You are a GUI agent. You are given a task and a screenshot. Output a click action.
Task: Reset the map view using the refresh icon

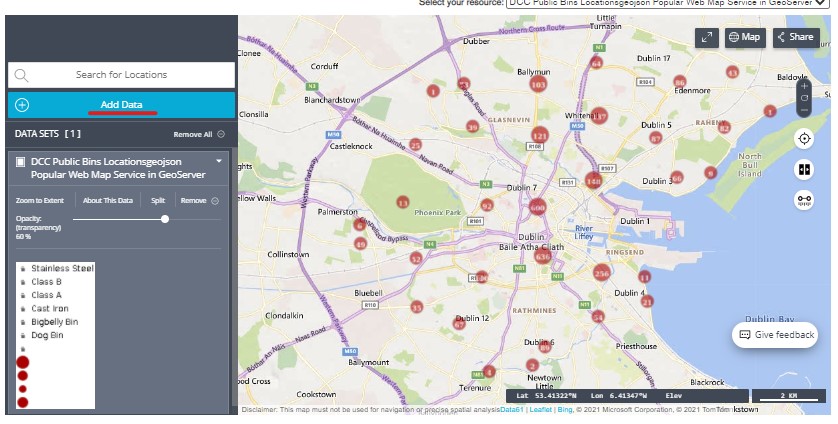click(x=804, y=98)
